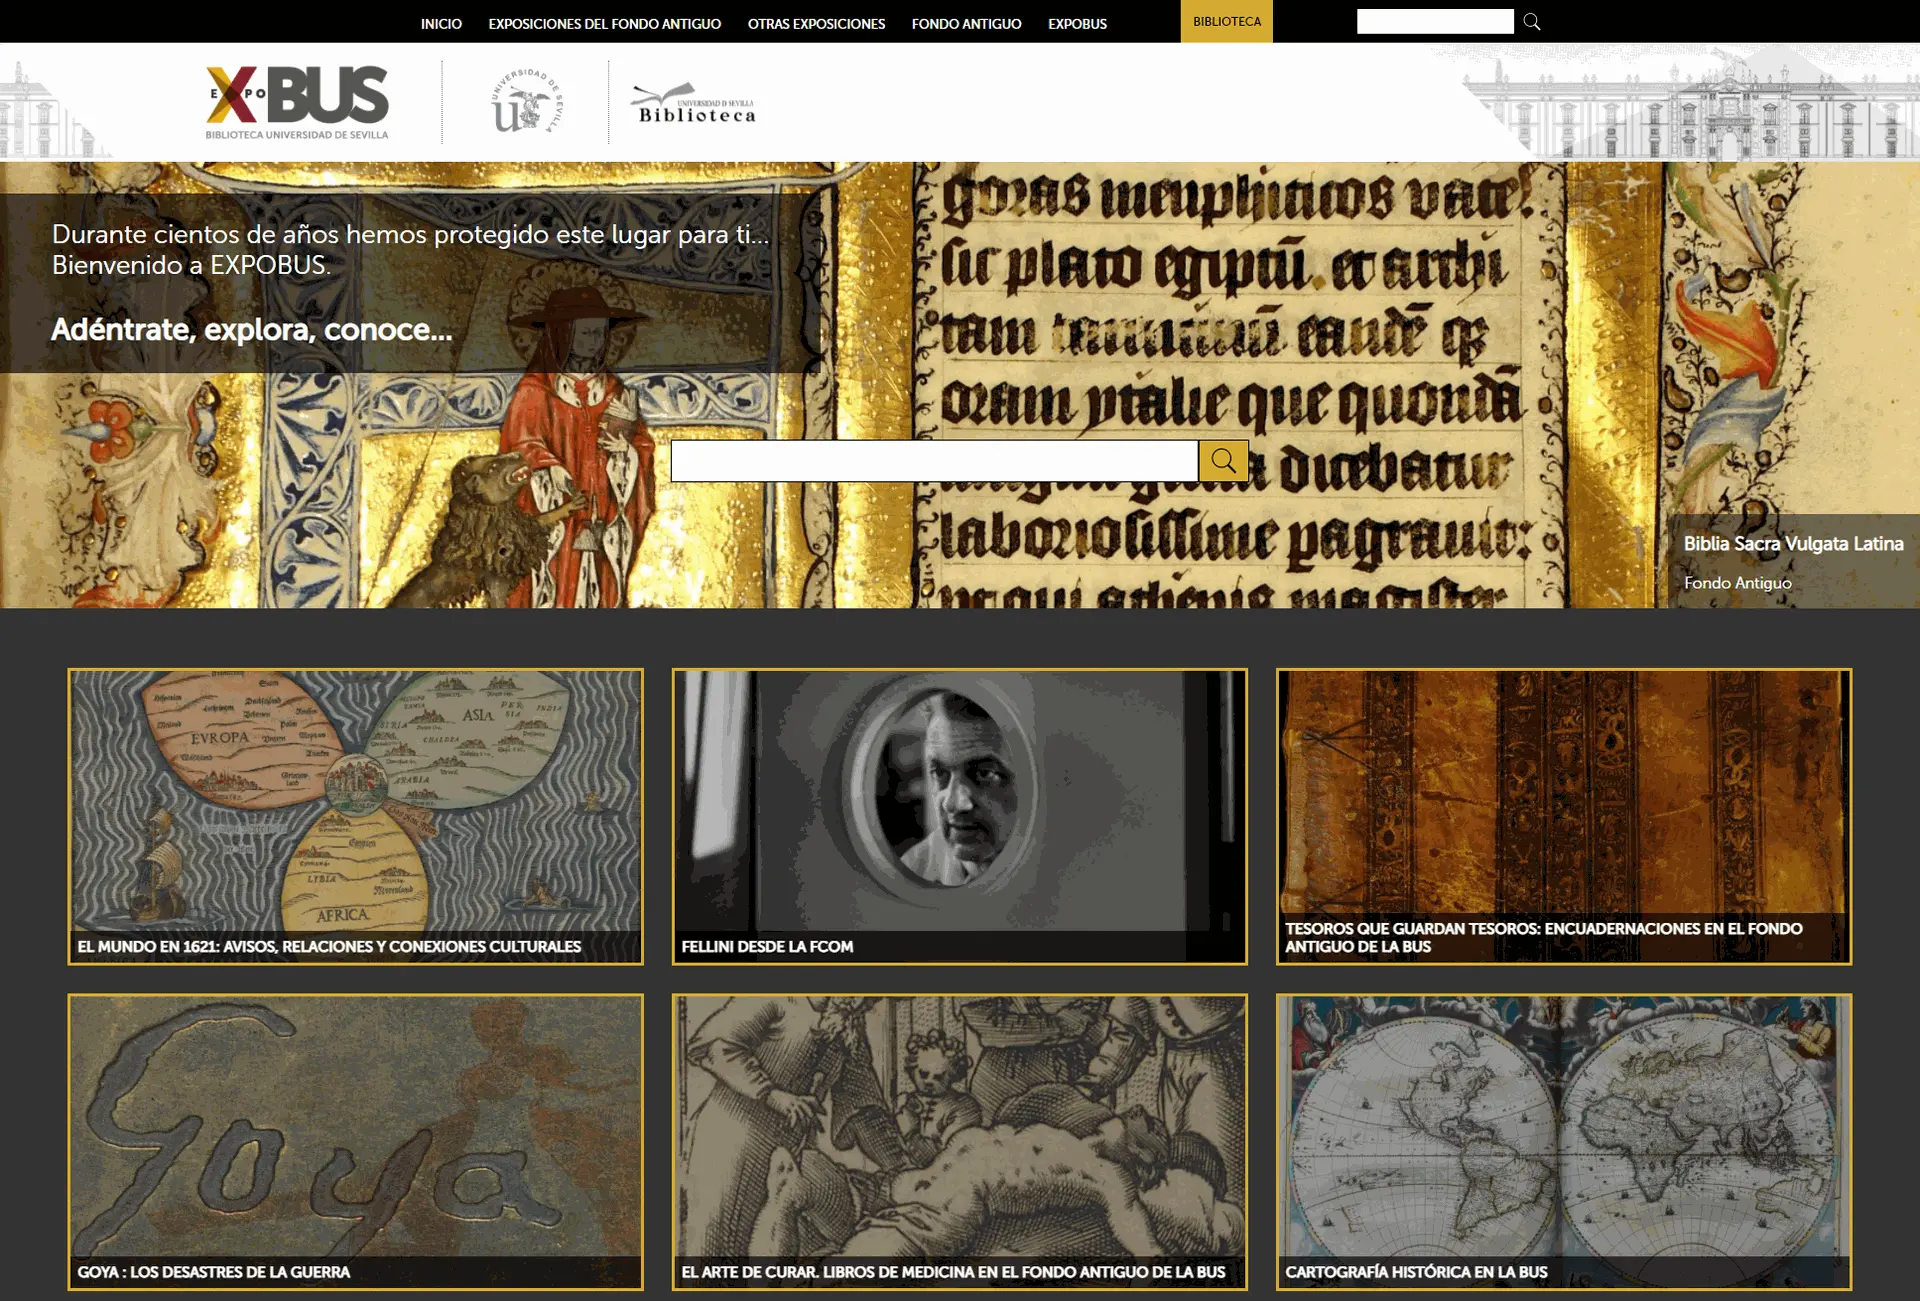Open El arte de curar exhibition card
Screen dimensions: 1920x1301
(x=959, y=1141)
